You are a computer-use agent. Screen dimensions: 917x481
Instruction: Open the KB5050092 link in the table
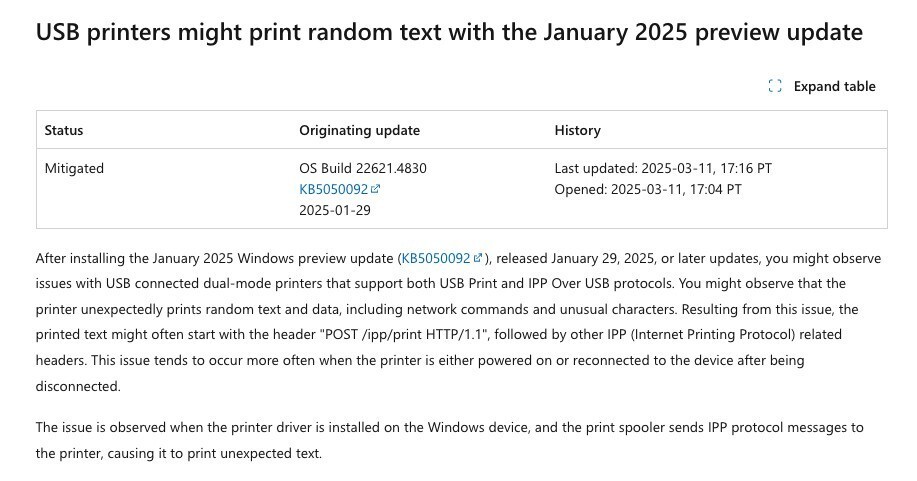tap(333, 189)
